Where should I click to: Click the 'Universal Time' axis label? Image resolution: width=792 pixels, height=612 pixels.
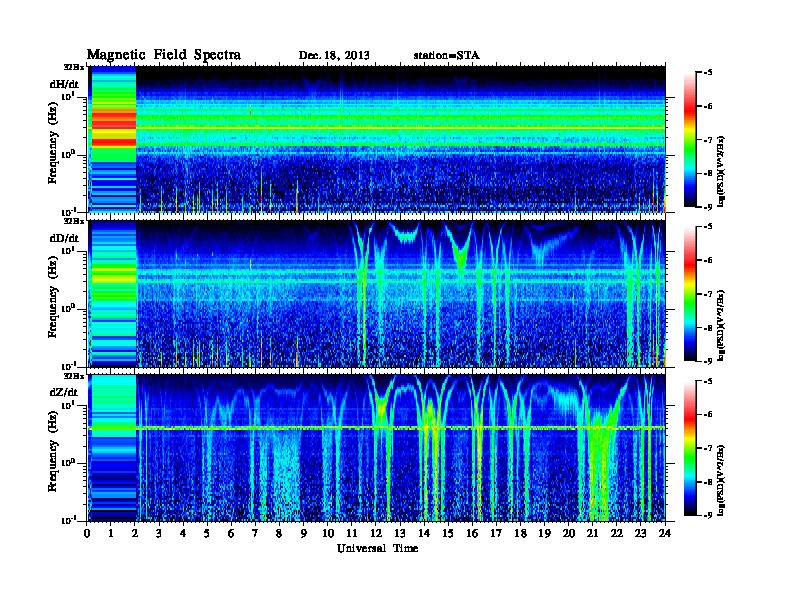pyautogui.click(x=377, y=548)
